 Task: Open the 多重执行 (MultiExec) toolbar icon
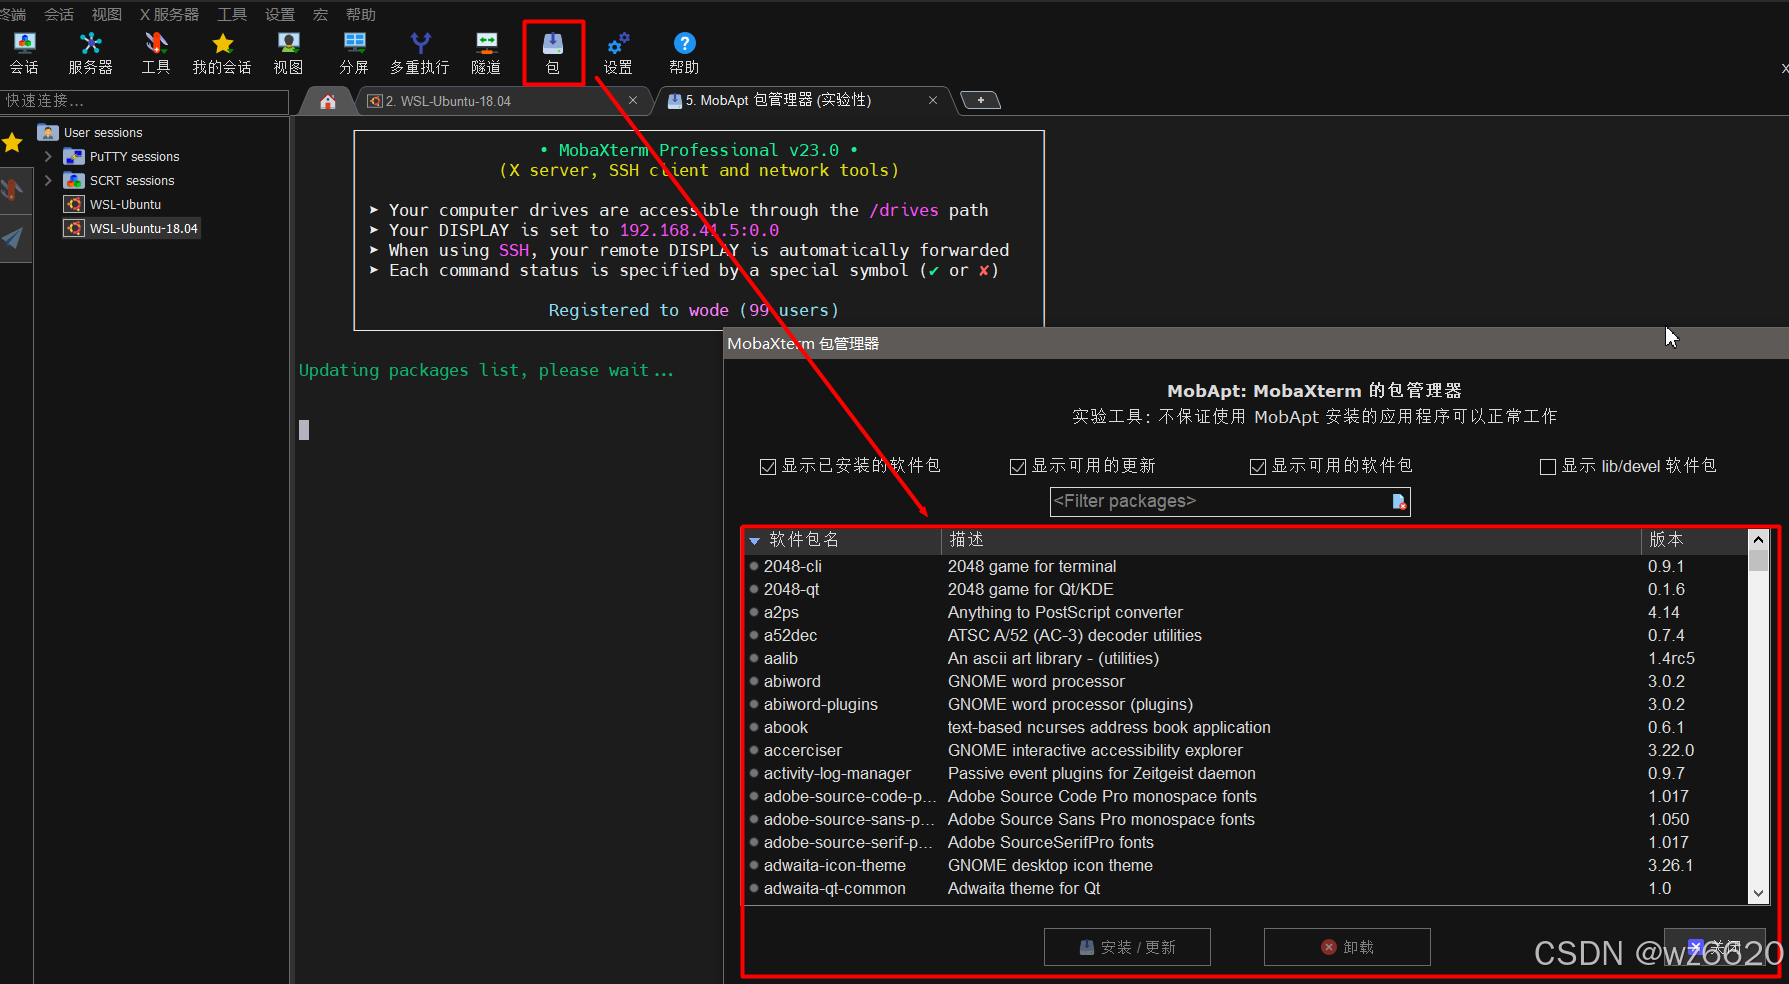420,53
